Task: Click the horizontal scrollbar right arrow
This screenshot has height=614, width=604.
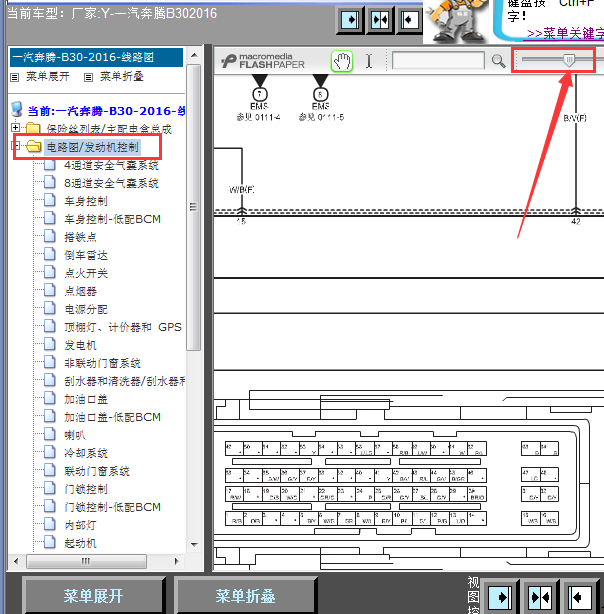Action: 177,561
